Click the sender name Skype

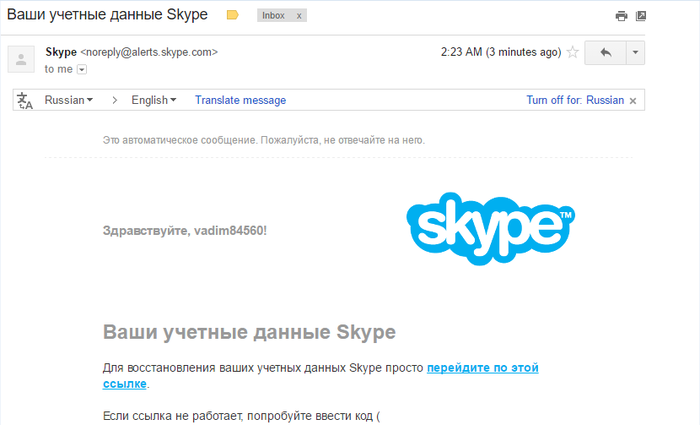click(x=61, y=51)
